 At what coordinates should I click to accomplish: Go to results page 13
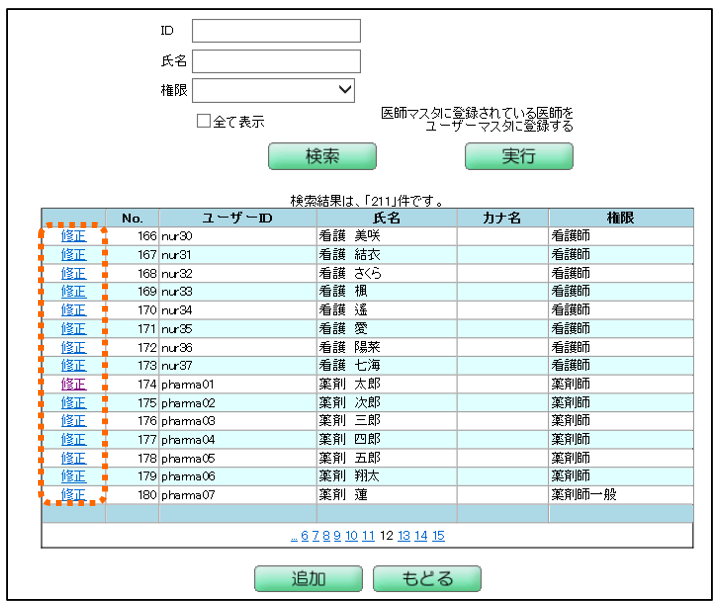[x=404, y=536]
